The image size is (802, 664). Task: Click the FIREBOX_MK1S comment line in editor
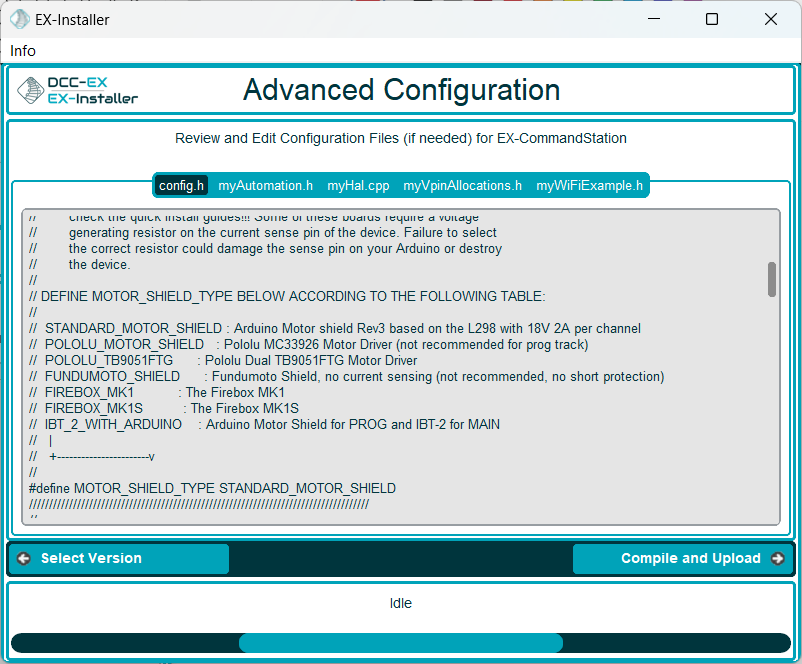pos(164,408)
